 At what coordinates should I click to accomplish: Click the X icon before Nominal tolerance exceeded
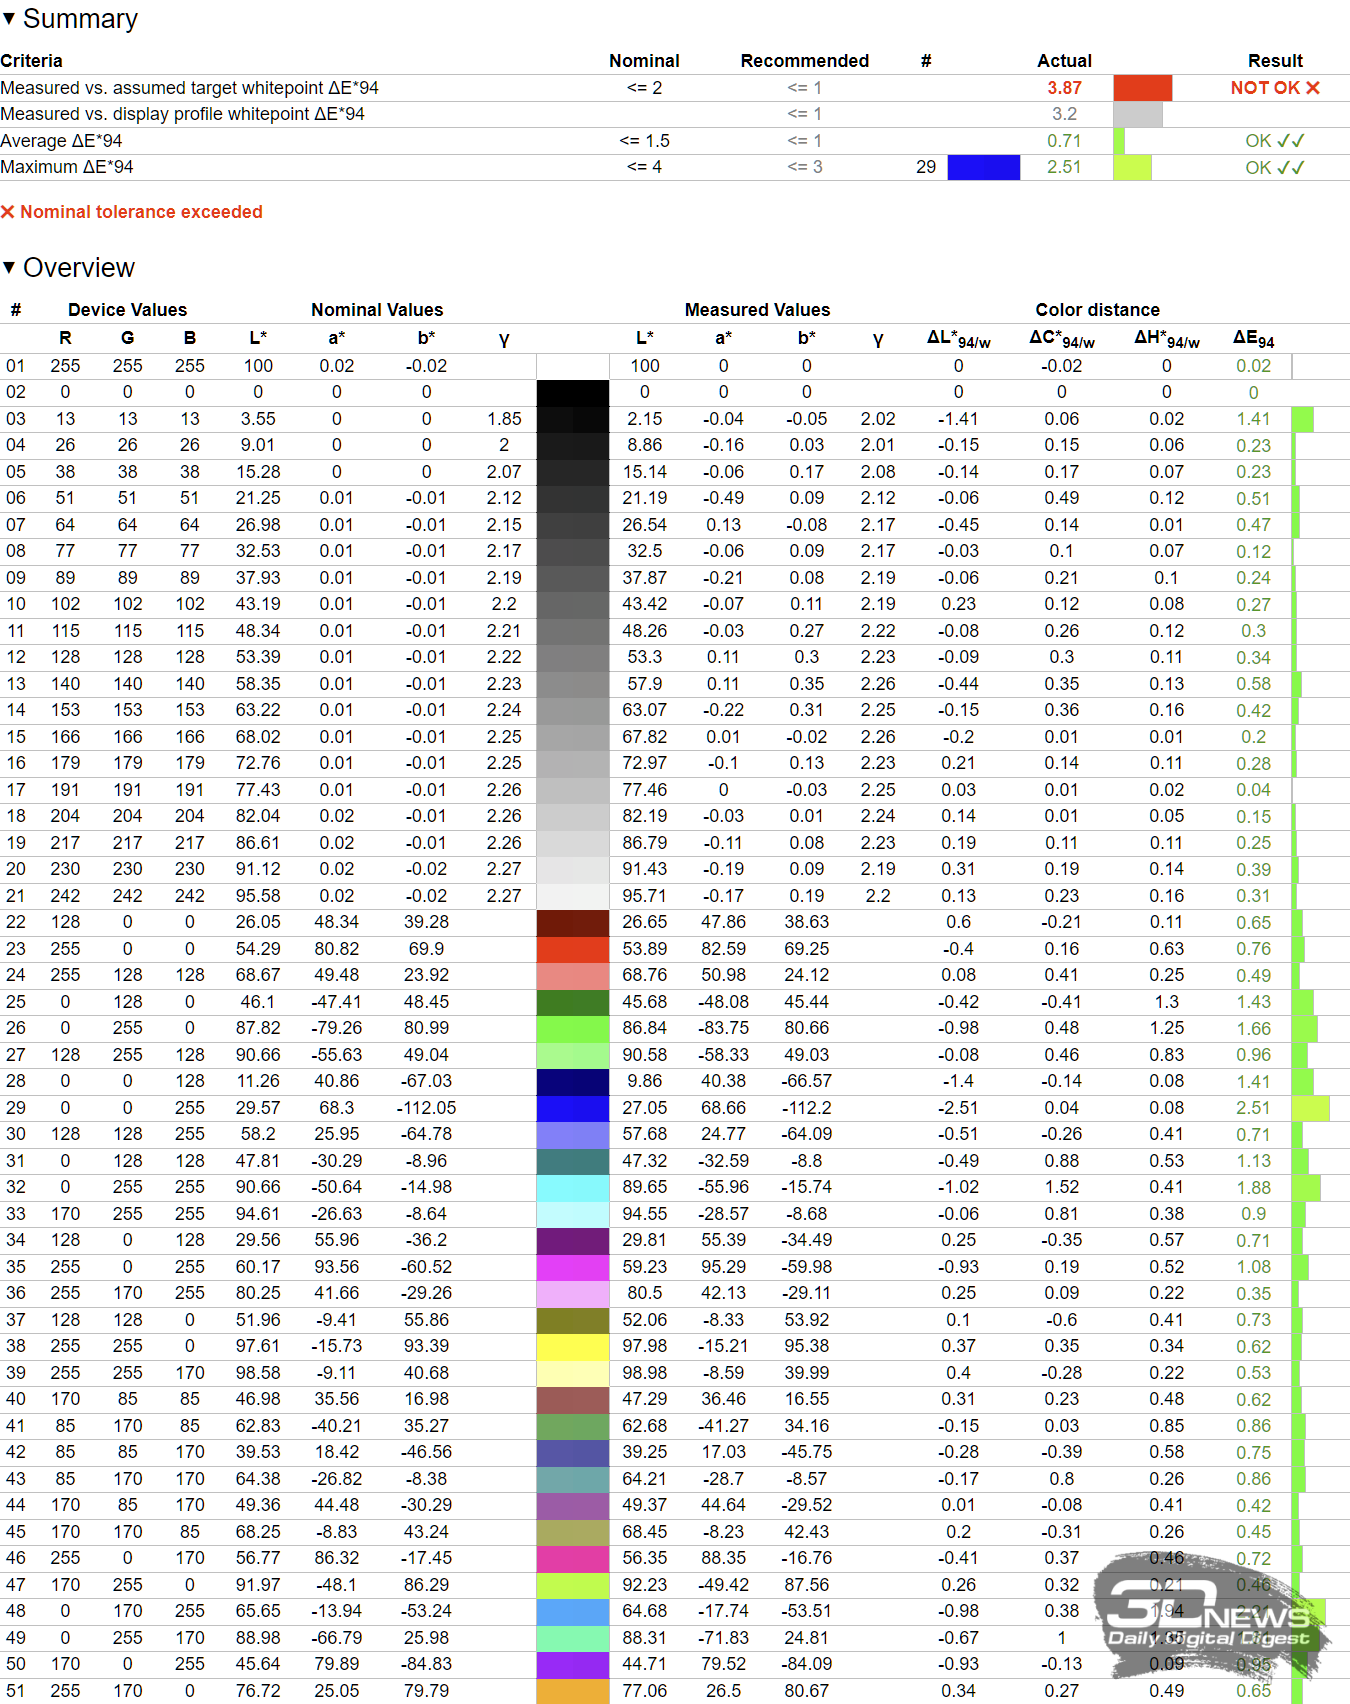[x=8, y=212]
